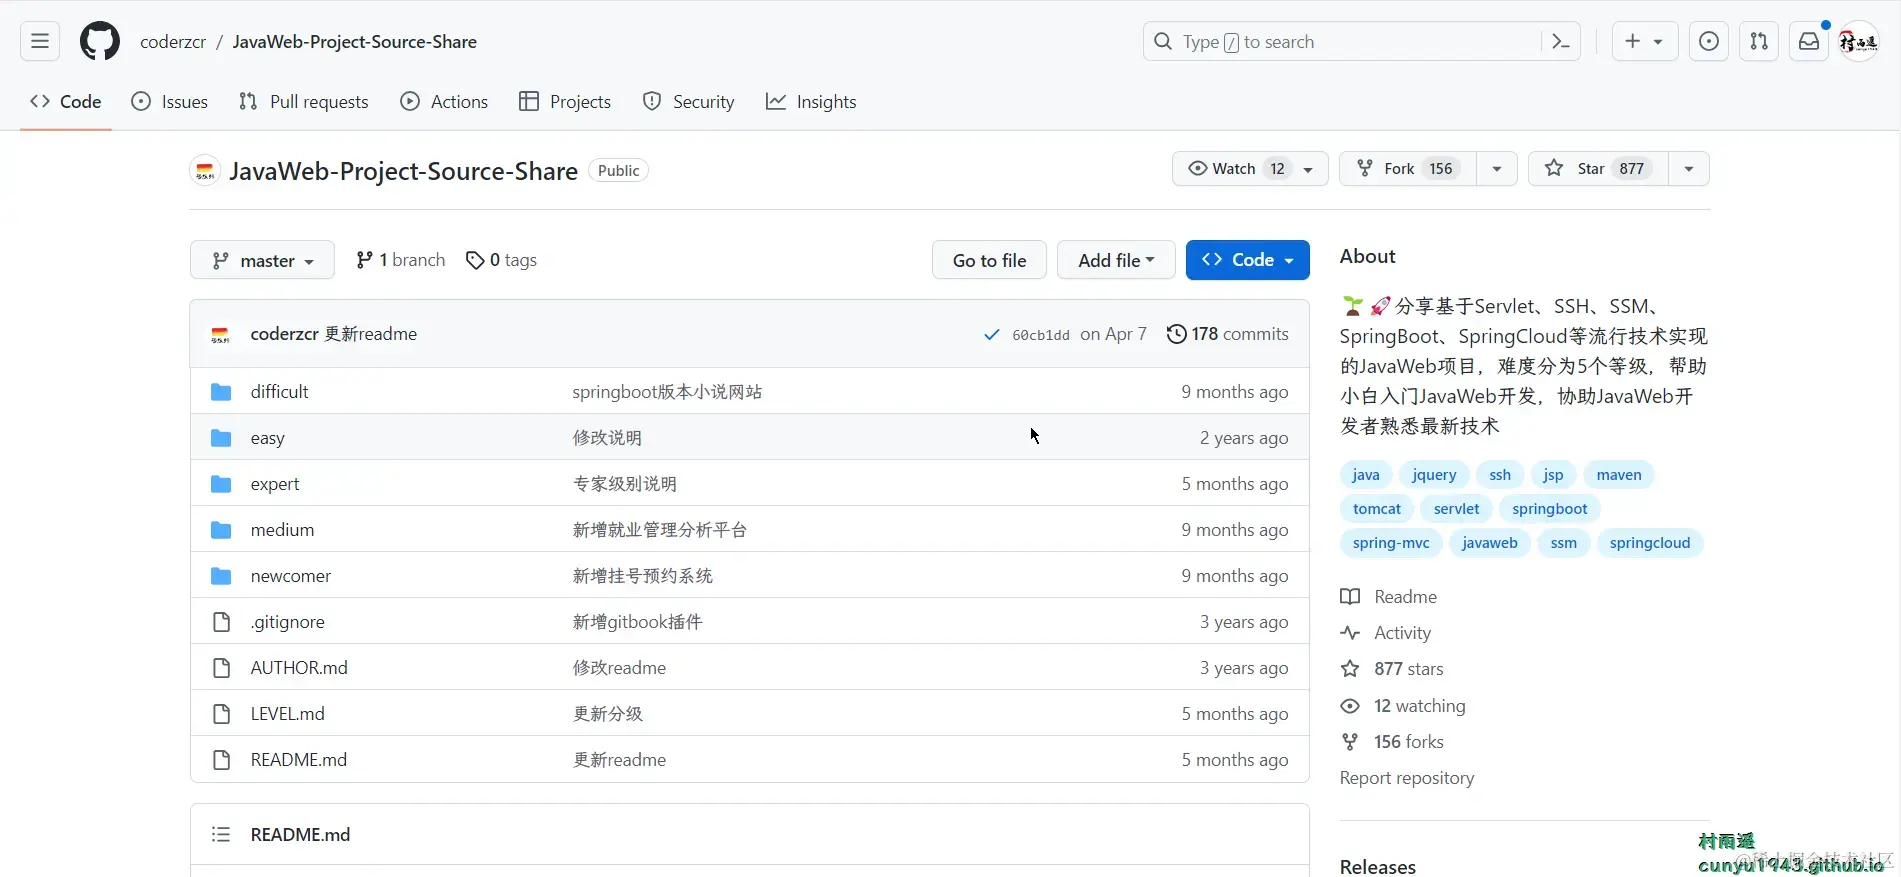Open notifications inbox
Image resolution: width=1901 pixels, height=877 pixels.
click(1809, 41)
